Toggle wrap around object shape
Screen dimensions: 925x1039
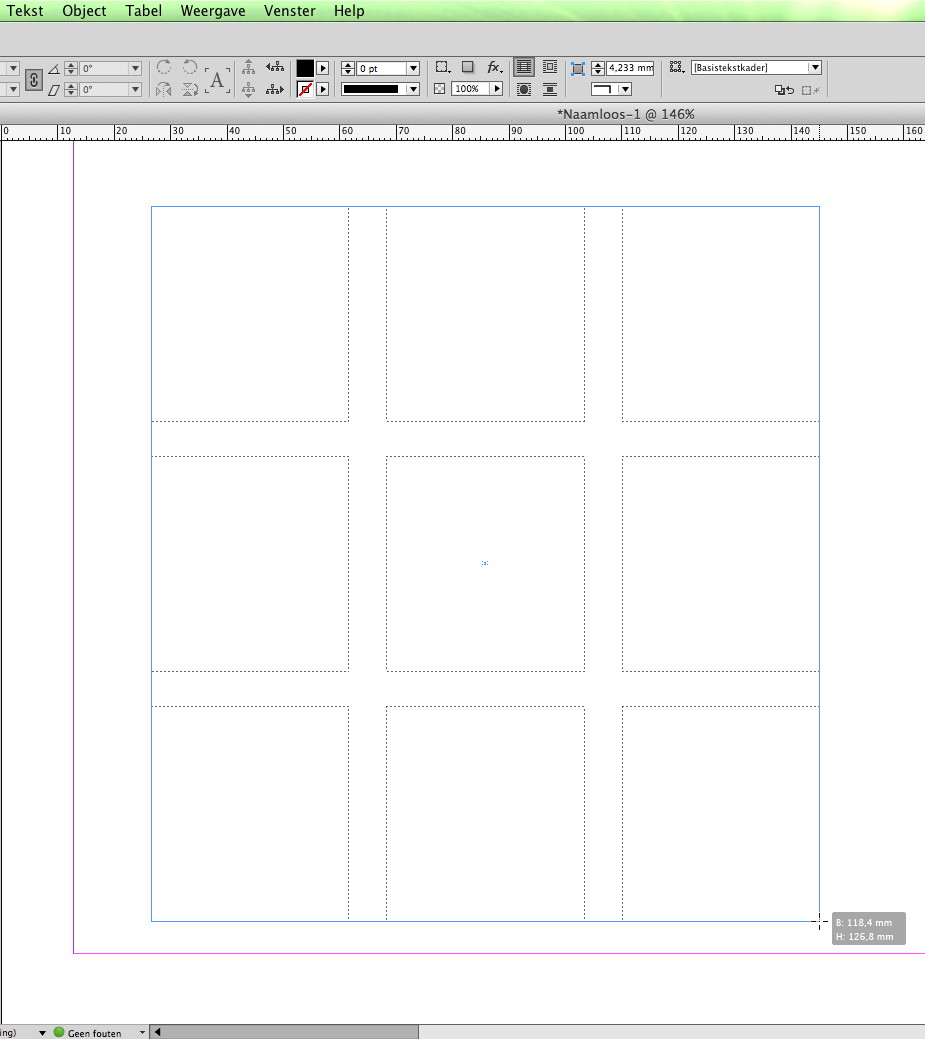[523, 89]
